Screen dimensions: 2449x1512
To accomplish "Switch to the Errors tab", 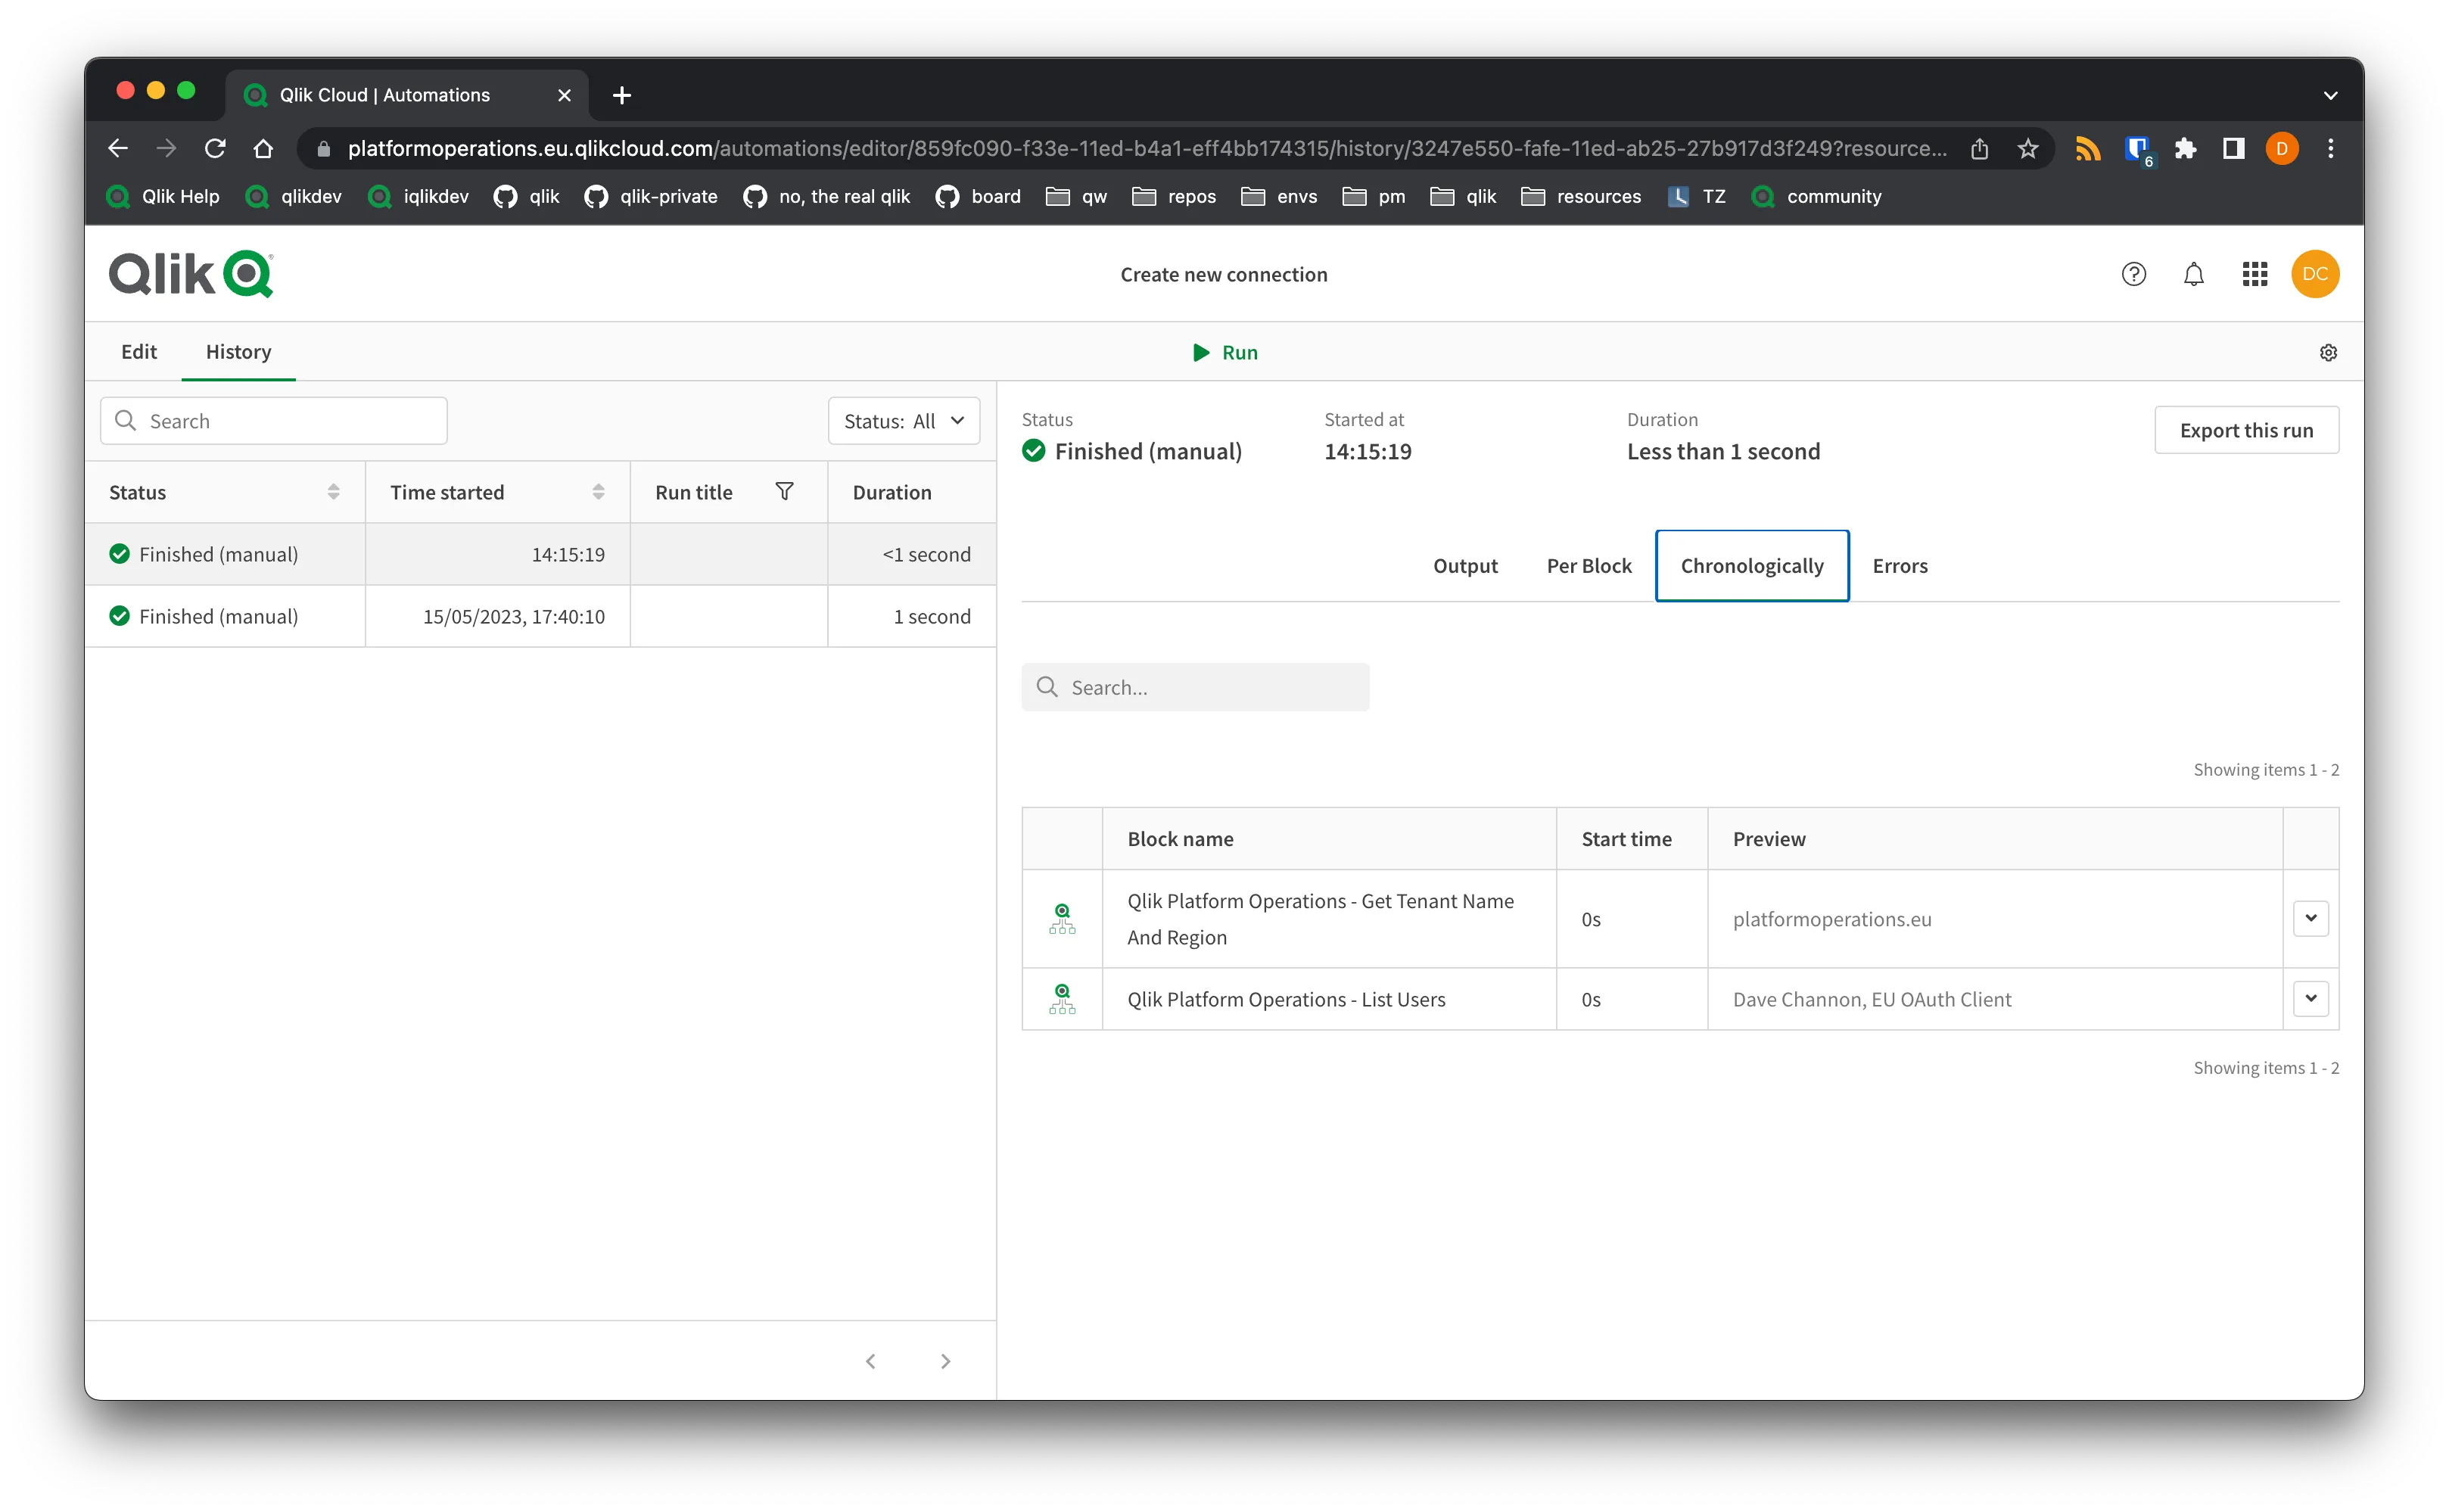I will click(1900, 564).
